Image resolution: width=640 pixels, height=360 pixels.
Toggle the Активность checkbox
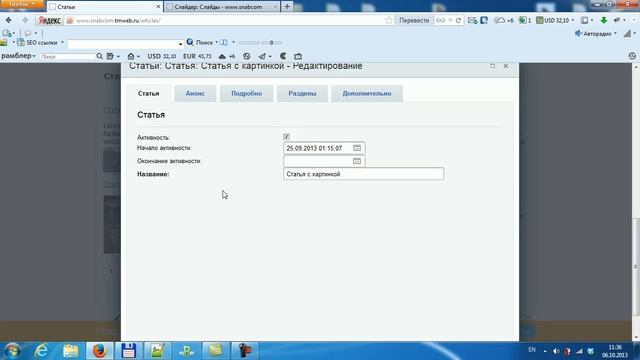tap(287, 137)
